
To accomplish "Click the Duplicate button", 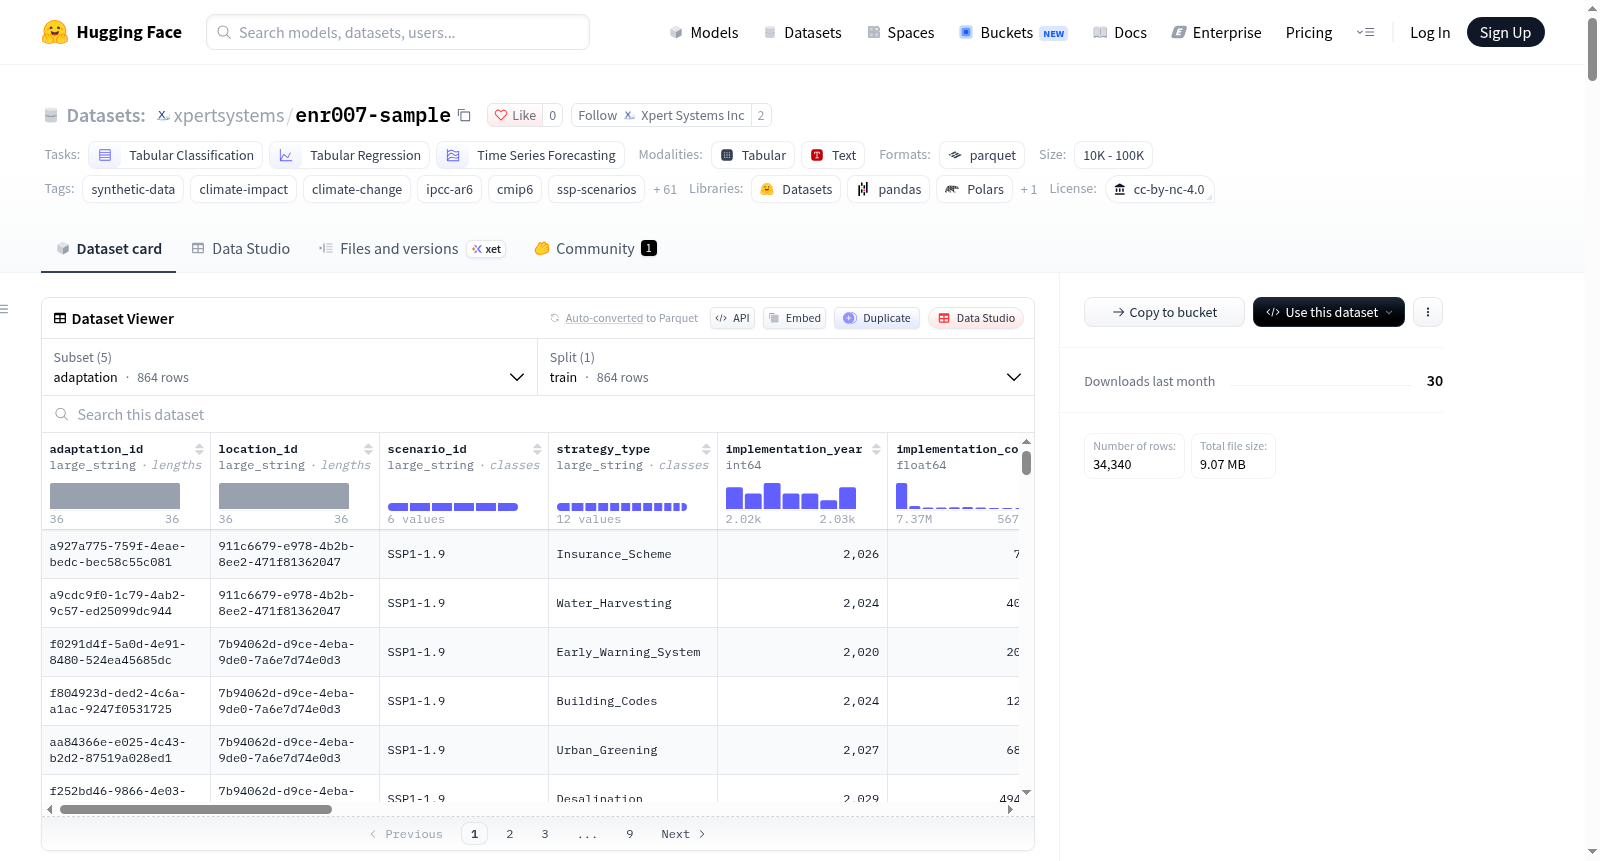I will tap(877, 318).
